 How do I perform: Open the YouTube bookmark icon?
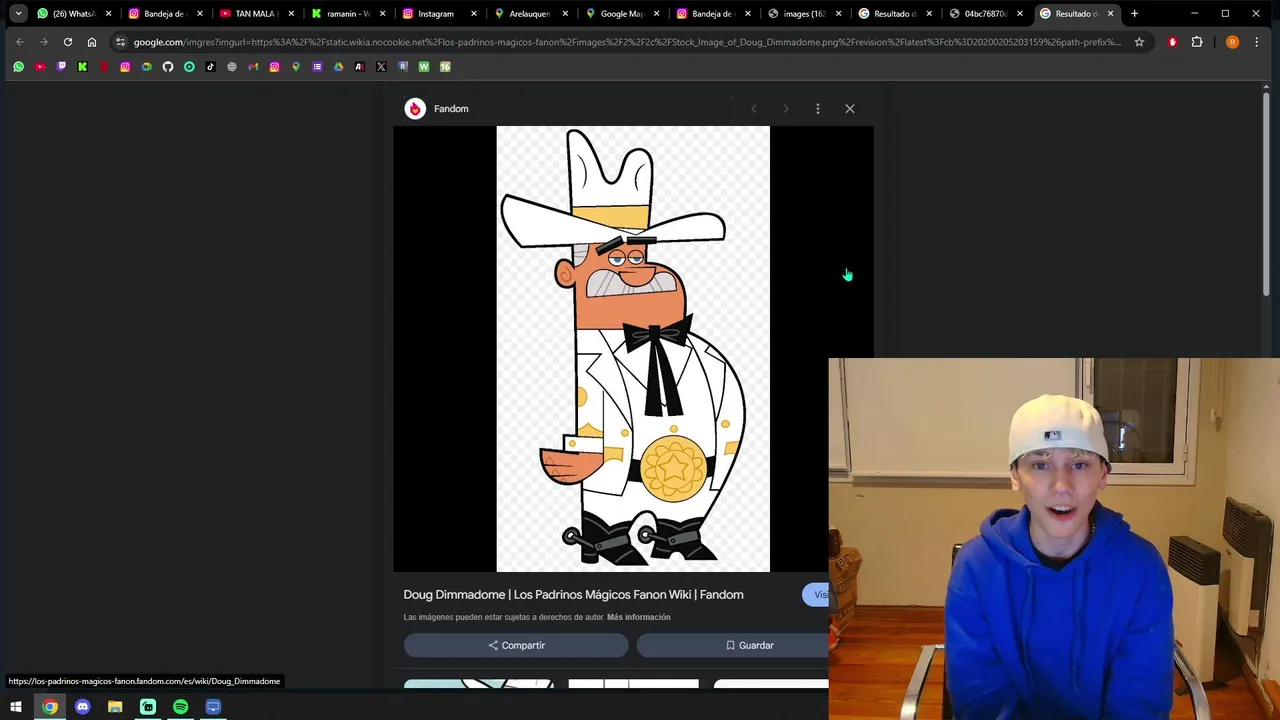pyautogui.click(x=40, y=66)
